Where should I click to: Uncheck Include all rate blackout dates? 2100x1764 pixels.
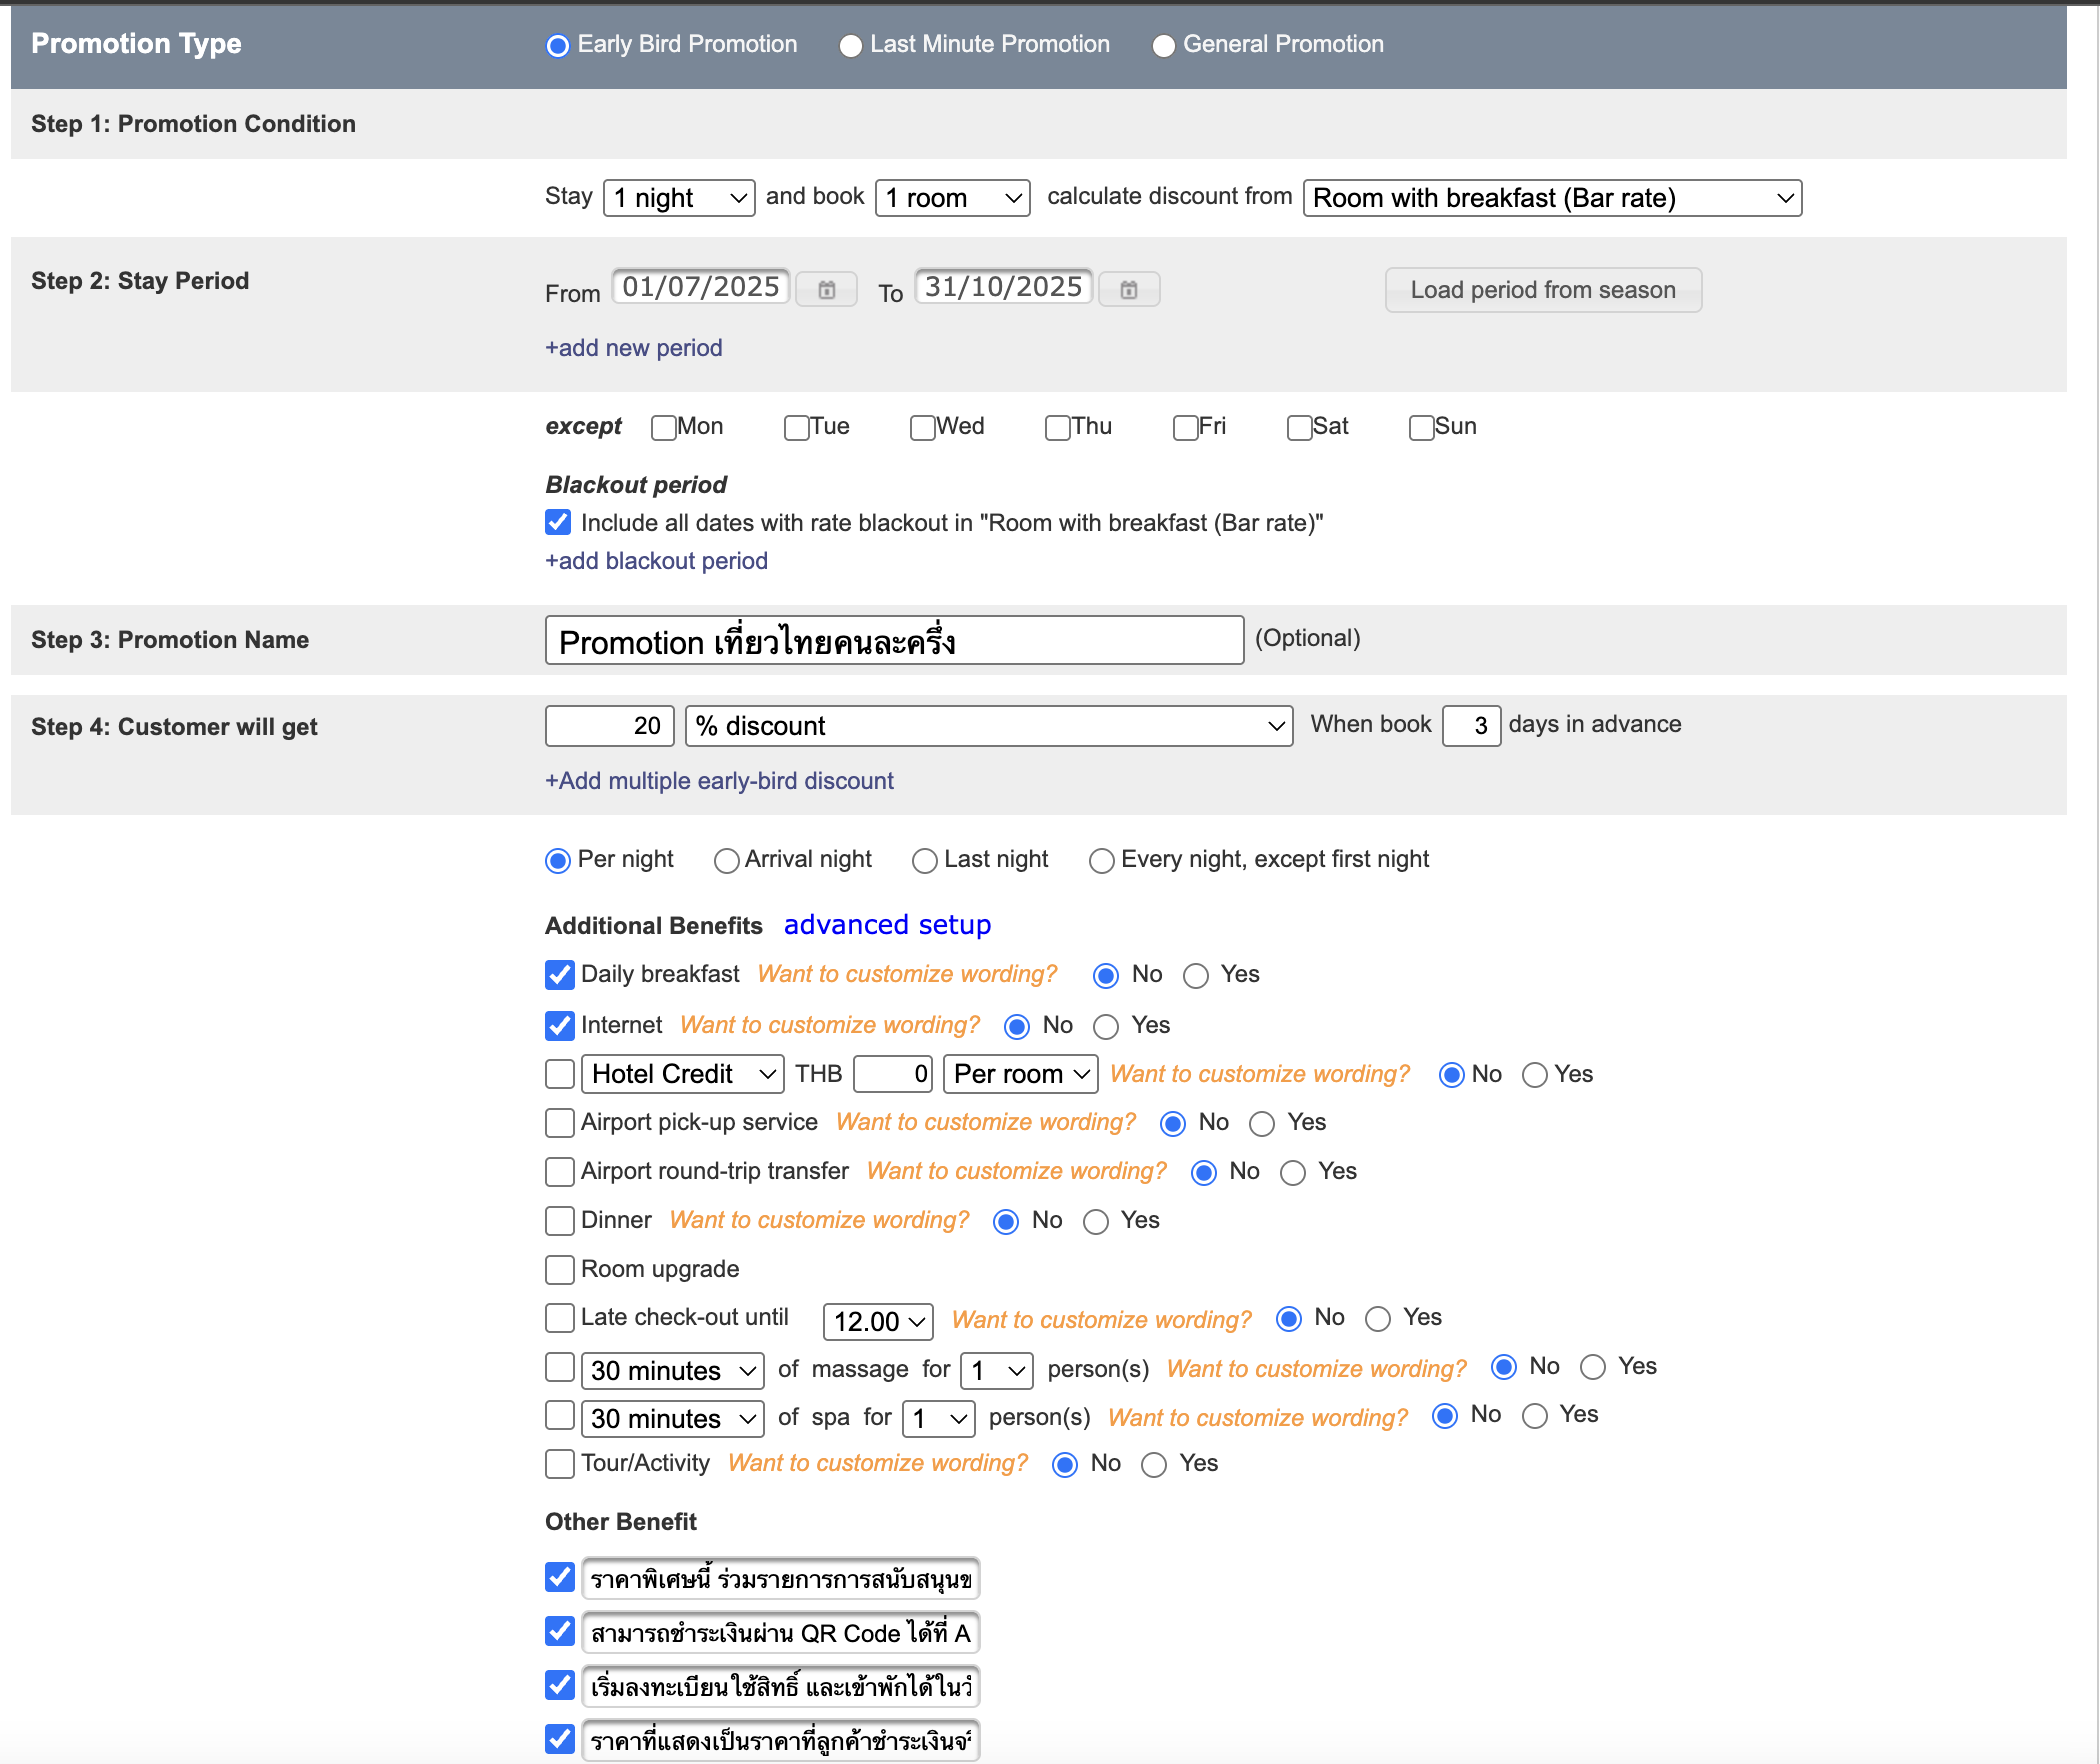pyautogui.click(x=558, y=523)
